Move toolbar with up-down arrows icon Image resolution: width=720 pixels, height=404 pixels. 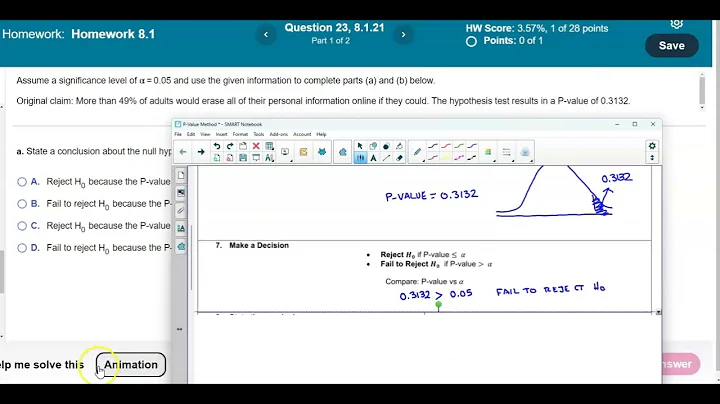[652, 158]
